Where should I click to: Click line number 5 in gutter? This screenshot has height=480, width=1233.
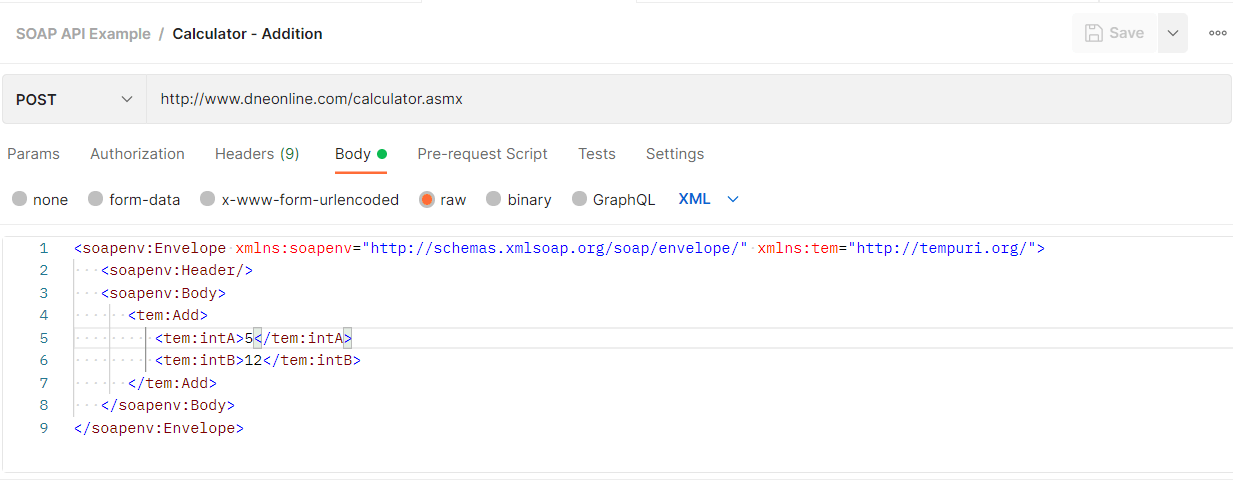click(43, 338)
